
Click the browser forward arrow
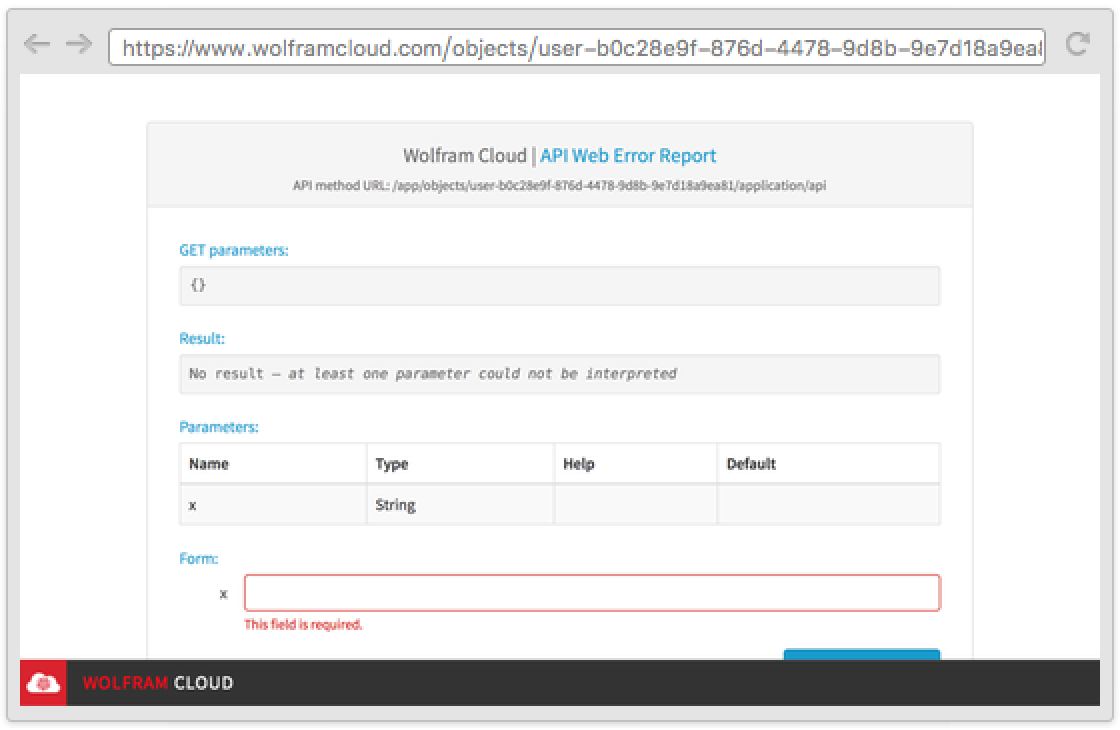pyautogui.click(x=78, y=44)
